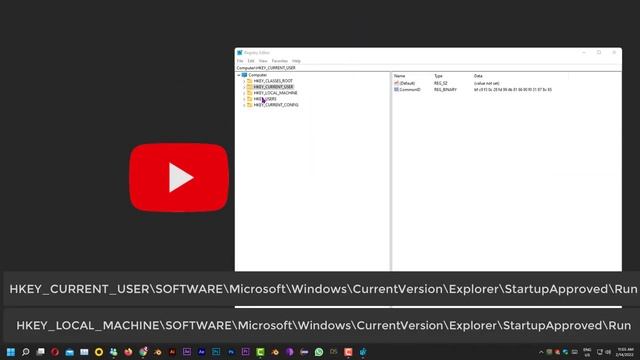Click the registry path address bar
The width and height of the screenshot is (640, 360).
coord(428,68)
